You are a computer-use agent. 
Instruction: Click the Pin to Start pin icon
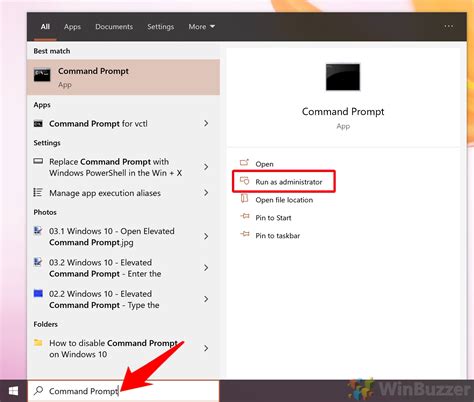tap(245, 216)
